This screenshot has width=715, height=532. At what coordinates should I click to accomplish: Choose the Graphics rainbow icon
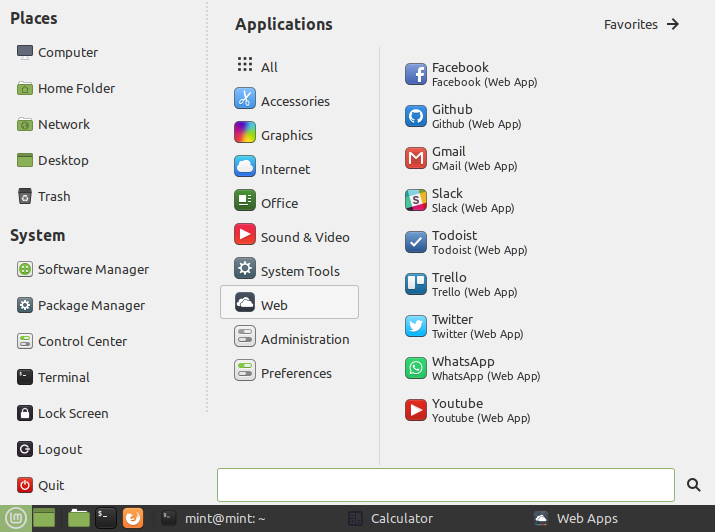(245, 132)
